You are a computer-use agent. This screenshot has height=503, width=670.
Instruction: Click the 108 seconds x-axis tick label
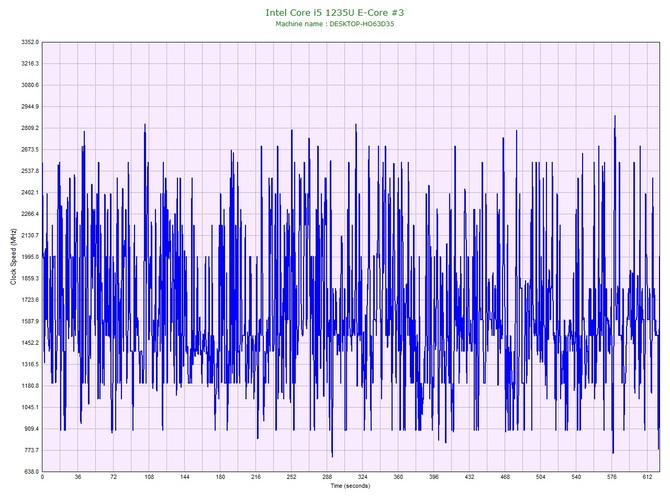[x=149, y=477]
